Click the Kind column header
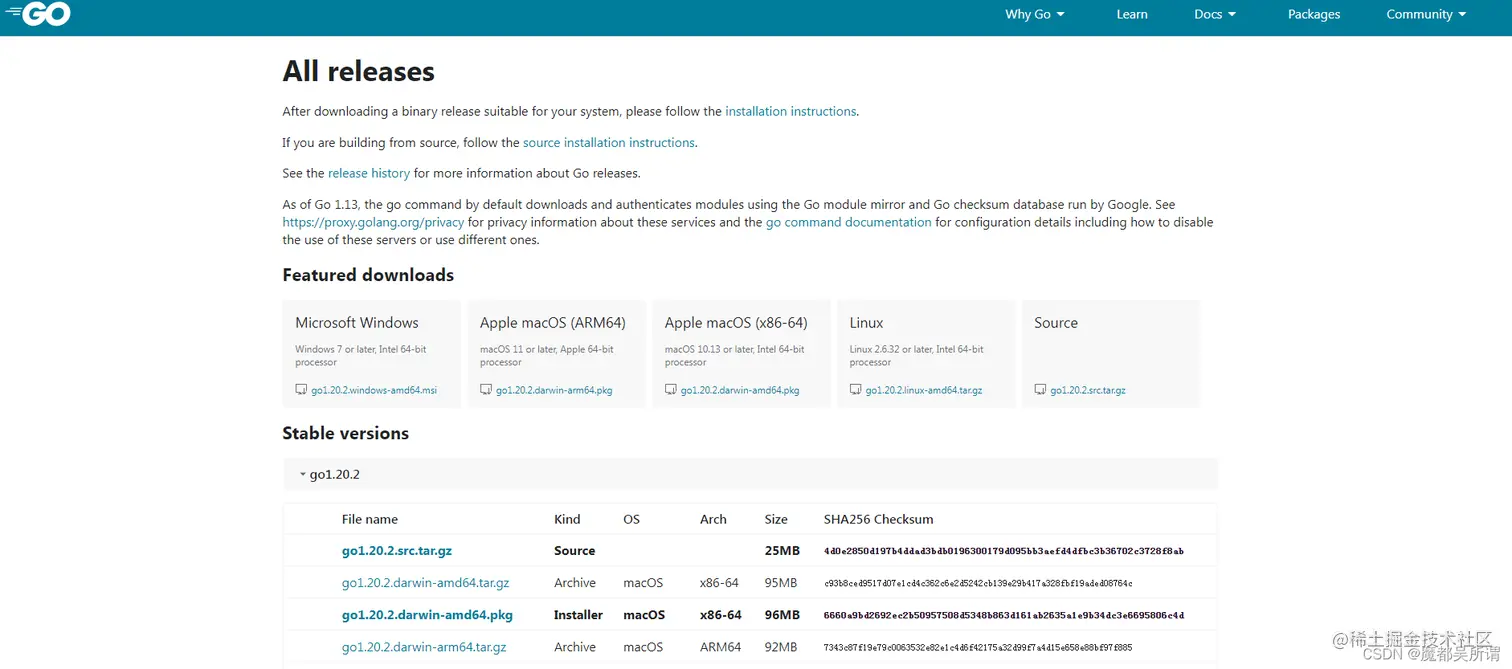Viewport: 1512px width, 669px height. click(567, 519)
